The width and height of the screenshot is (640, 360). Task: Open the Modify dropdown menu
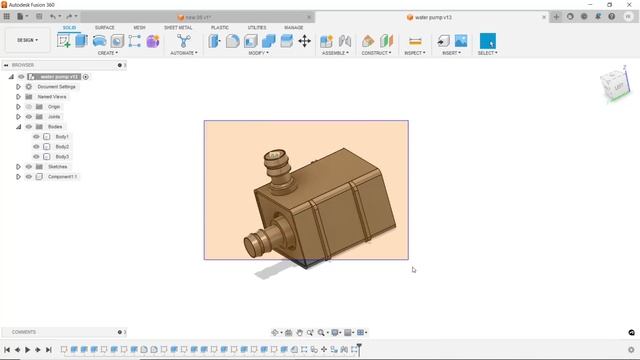click(258, 53)
